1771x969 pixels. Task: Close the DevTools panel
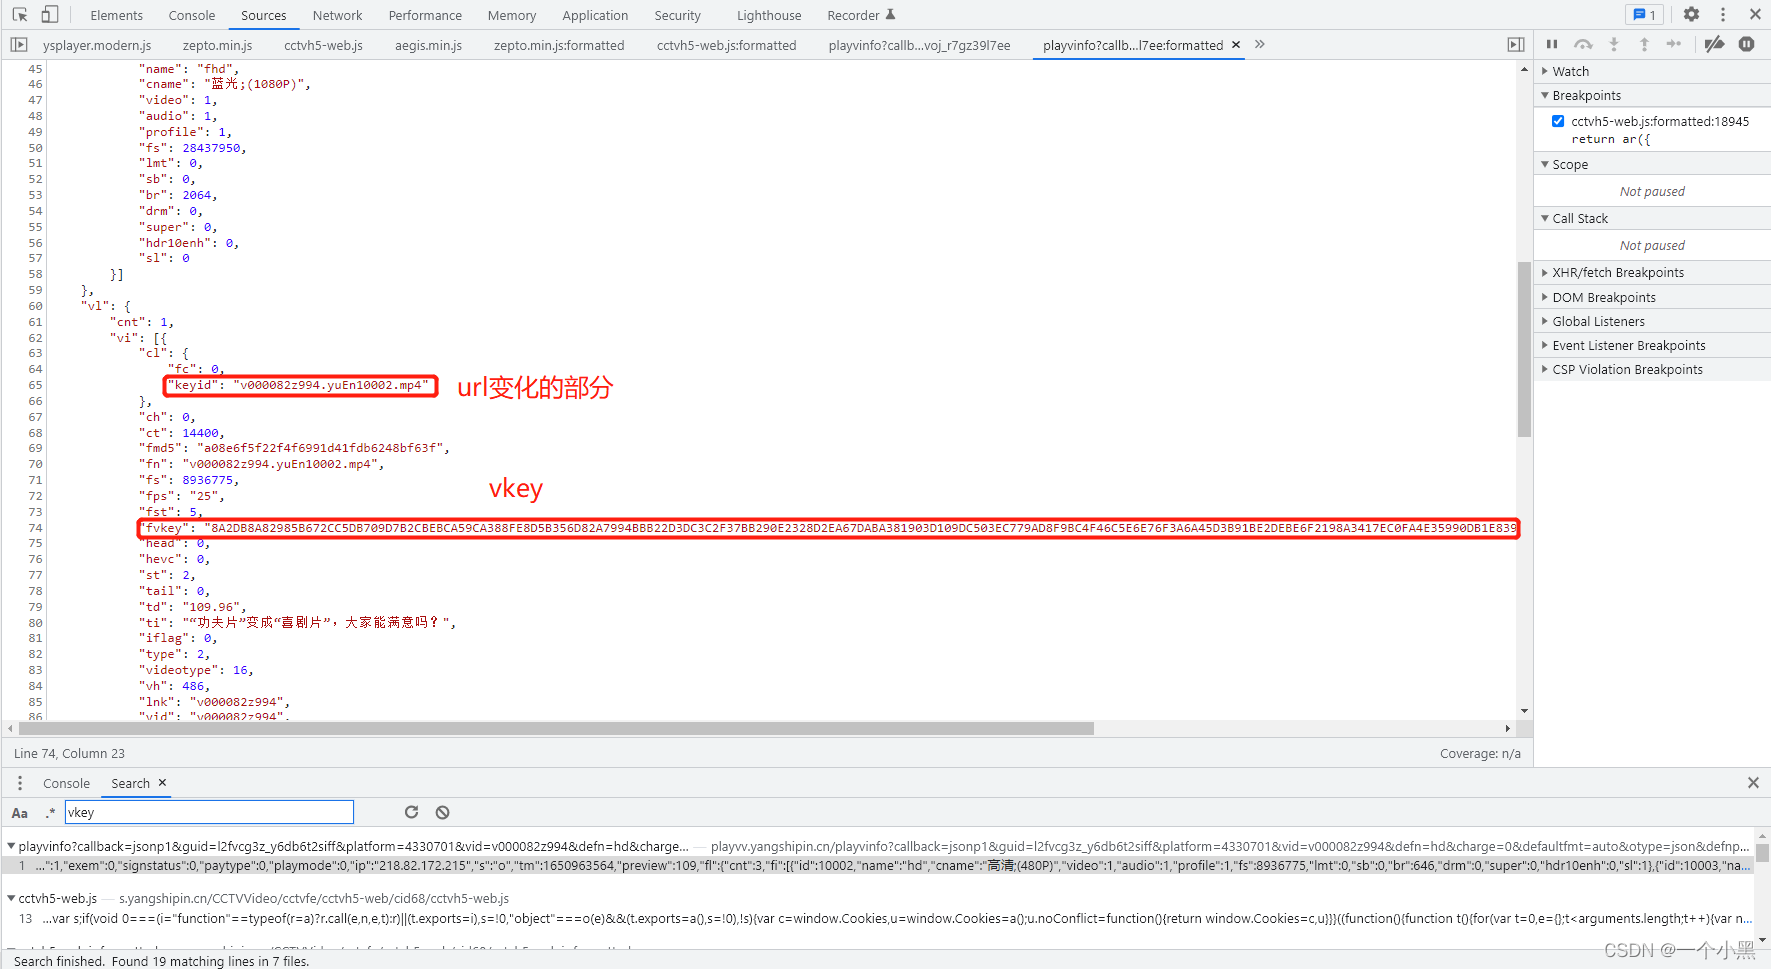coord(1755,15)
